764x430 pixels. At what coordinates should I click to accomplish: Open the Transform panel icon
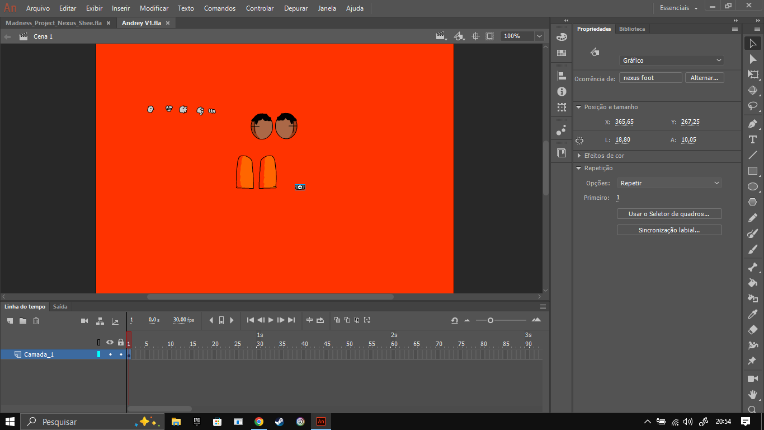pyautogui.click(x=561, y=107)
